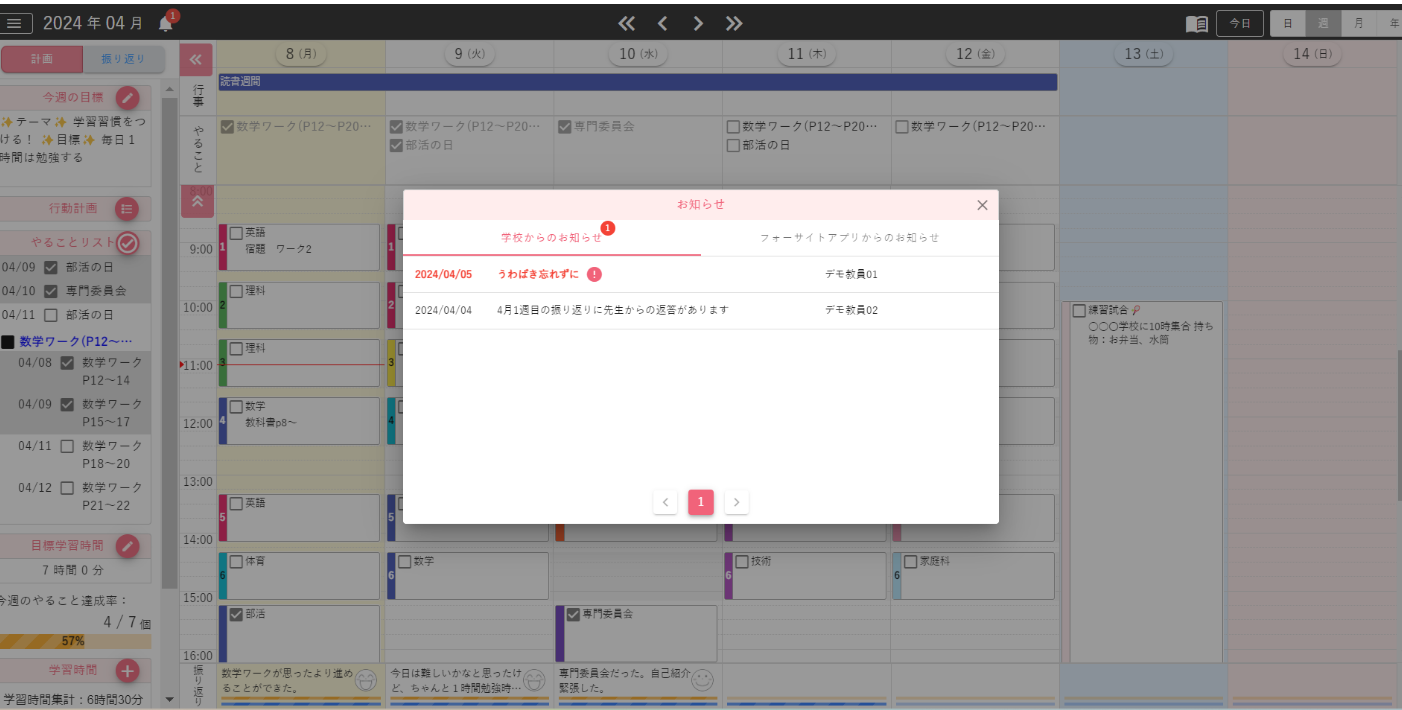Collapse sidebar with double chevron button
The height and width of the screenshot is (710, 1402).
pyautogui.click(x=196, y=59)
